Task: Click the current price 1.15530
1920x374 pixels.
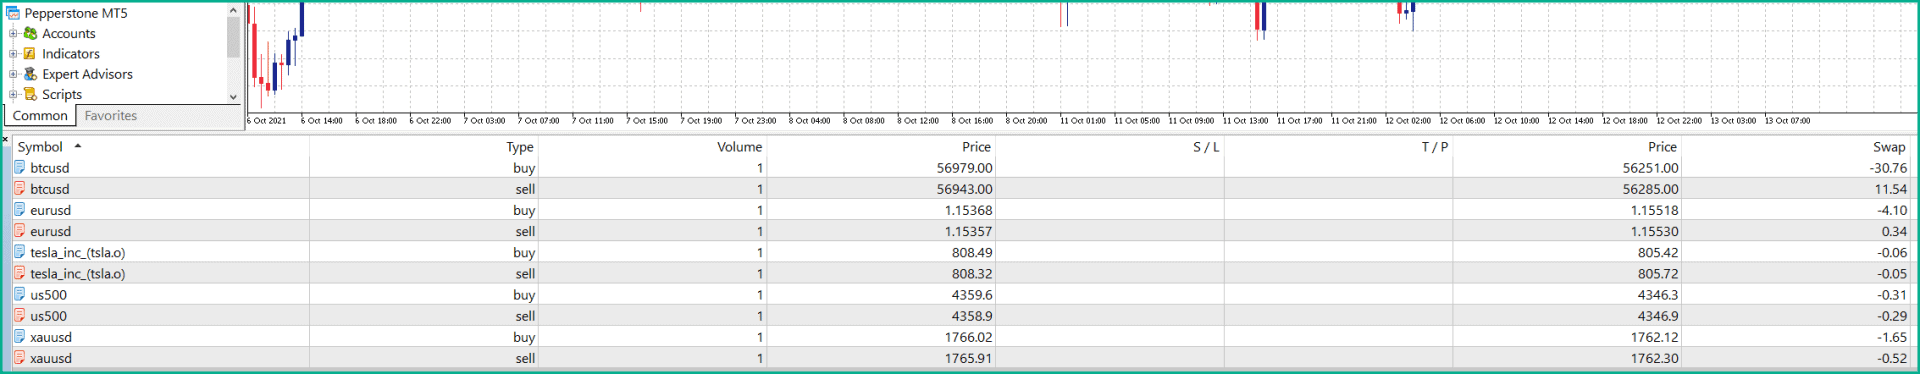Action: [1654, 231]
